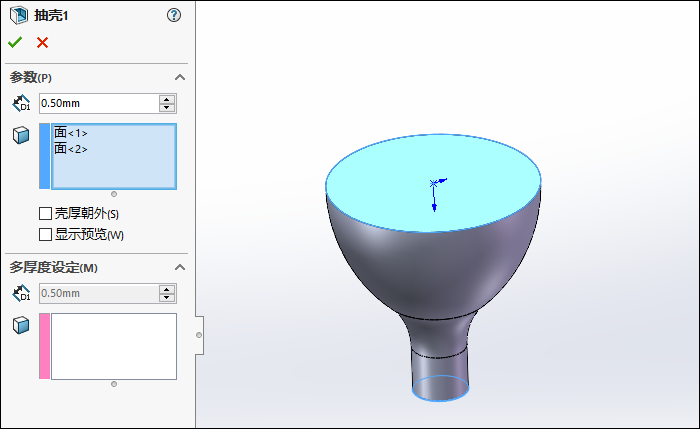The width and height of the screenshot is (700, 429).
Task: Enable the 显示预览 checkbox
Action: [x=45, y=234]
